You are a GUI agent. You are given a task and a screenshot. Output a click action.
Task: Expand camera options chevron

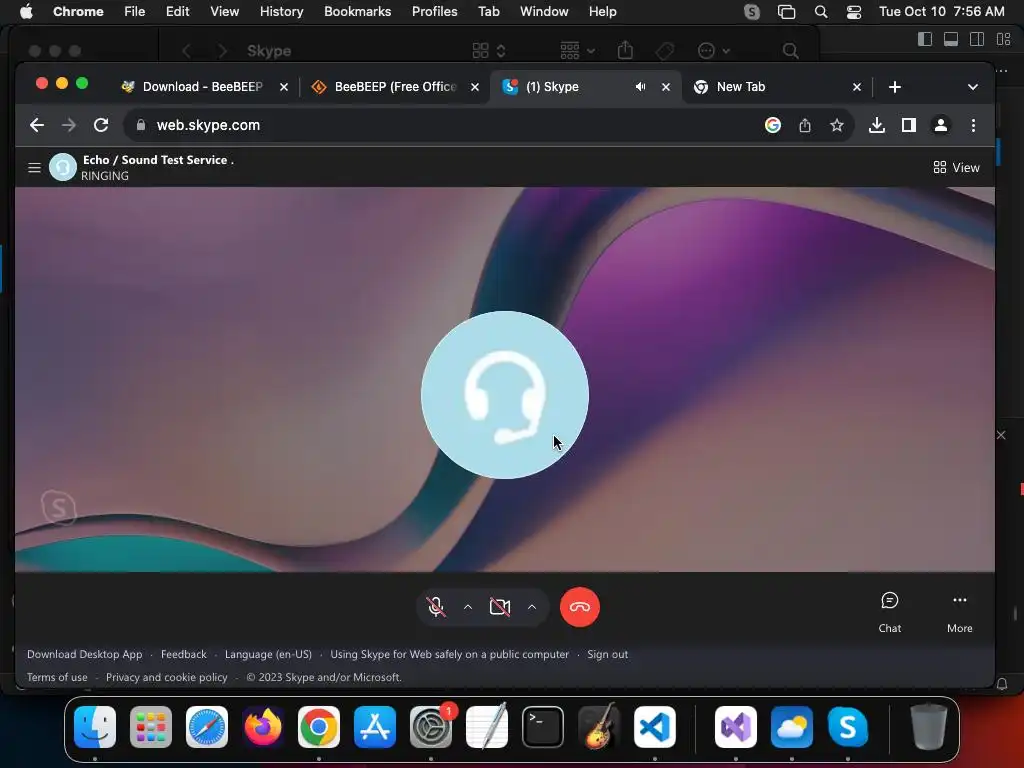coord(532,607)
